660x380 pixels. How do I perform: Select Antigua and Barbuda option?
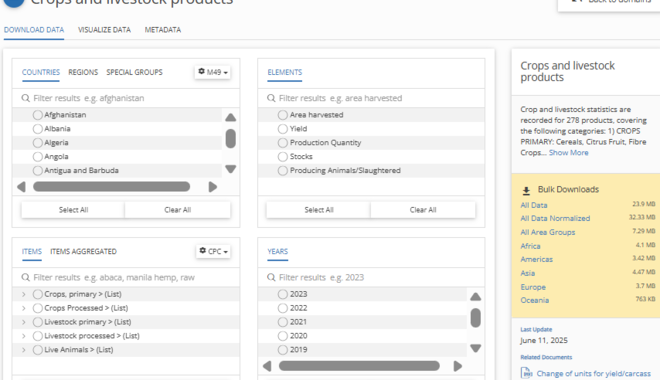pyautogui.click(x=37, y=170)
